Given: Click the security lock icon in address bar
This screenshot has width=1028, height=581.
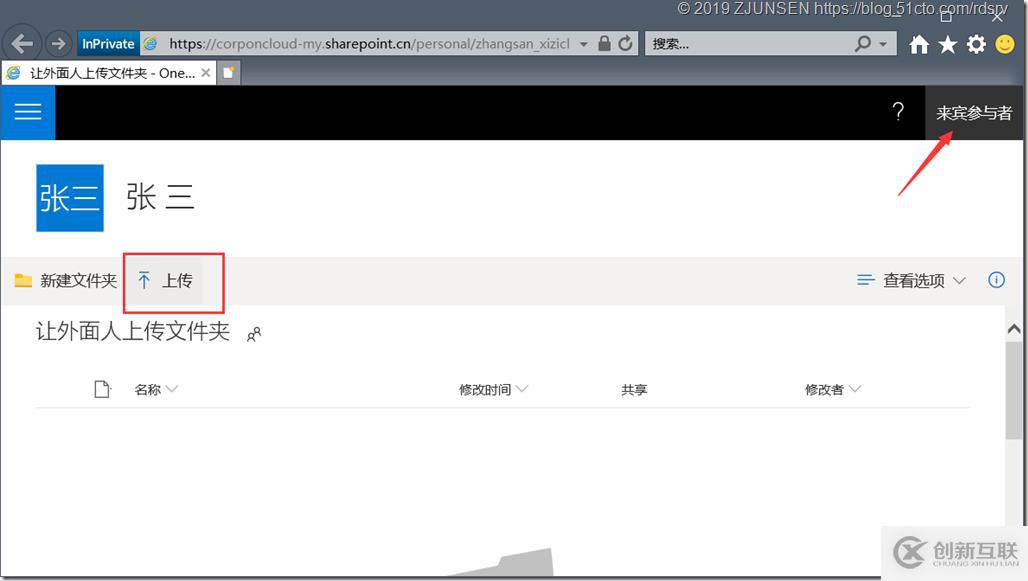Looking at the screenshot, I should (604, 44).
